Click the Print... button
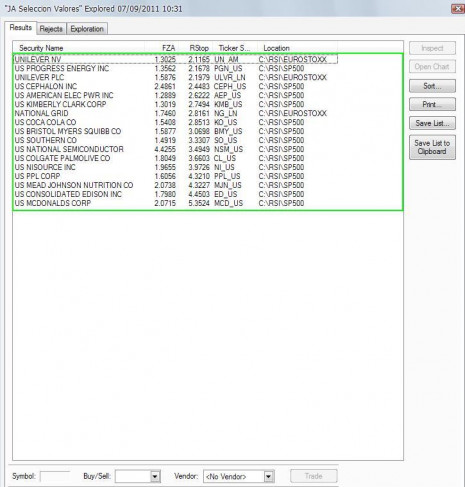 click(x=432, y=104)
